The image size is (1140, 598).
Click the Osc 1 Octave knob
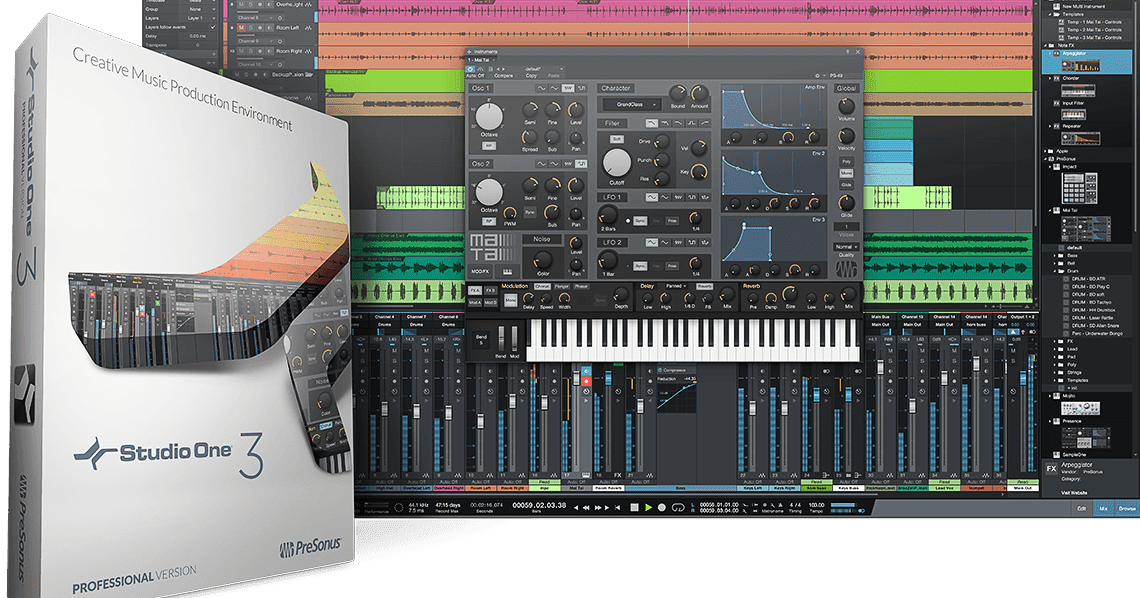click(x=489, y=116)
